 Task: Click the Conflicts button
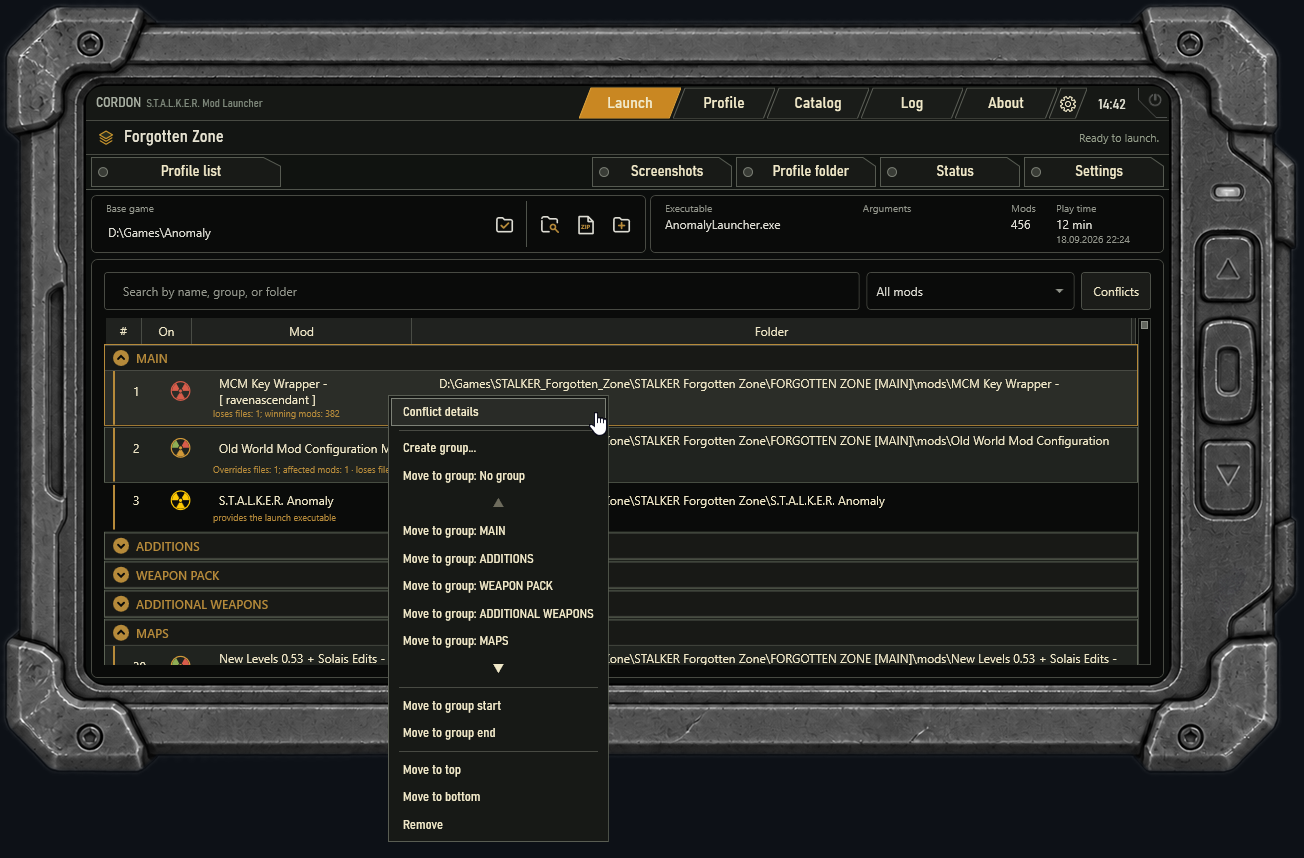pos(1116,291)
